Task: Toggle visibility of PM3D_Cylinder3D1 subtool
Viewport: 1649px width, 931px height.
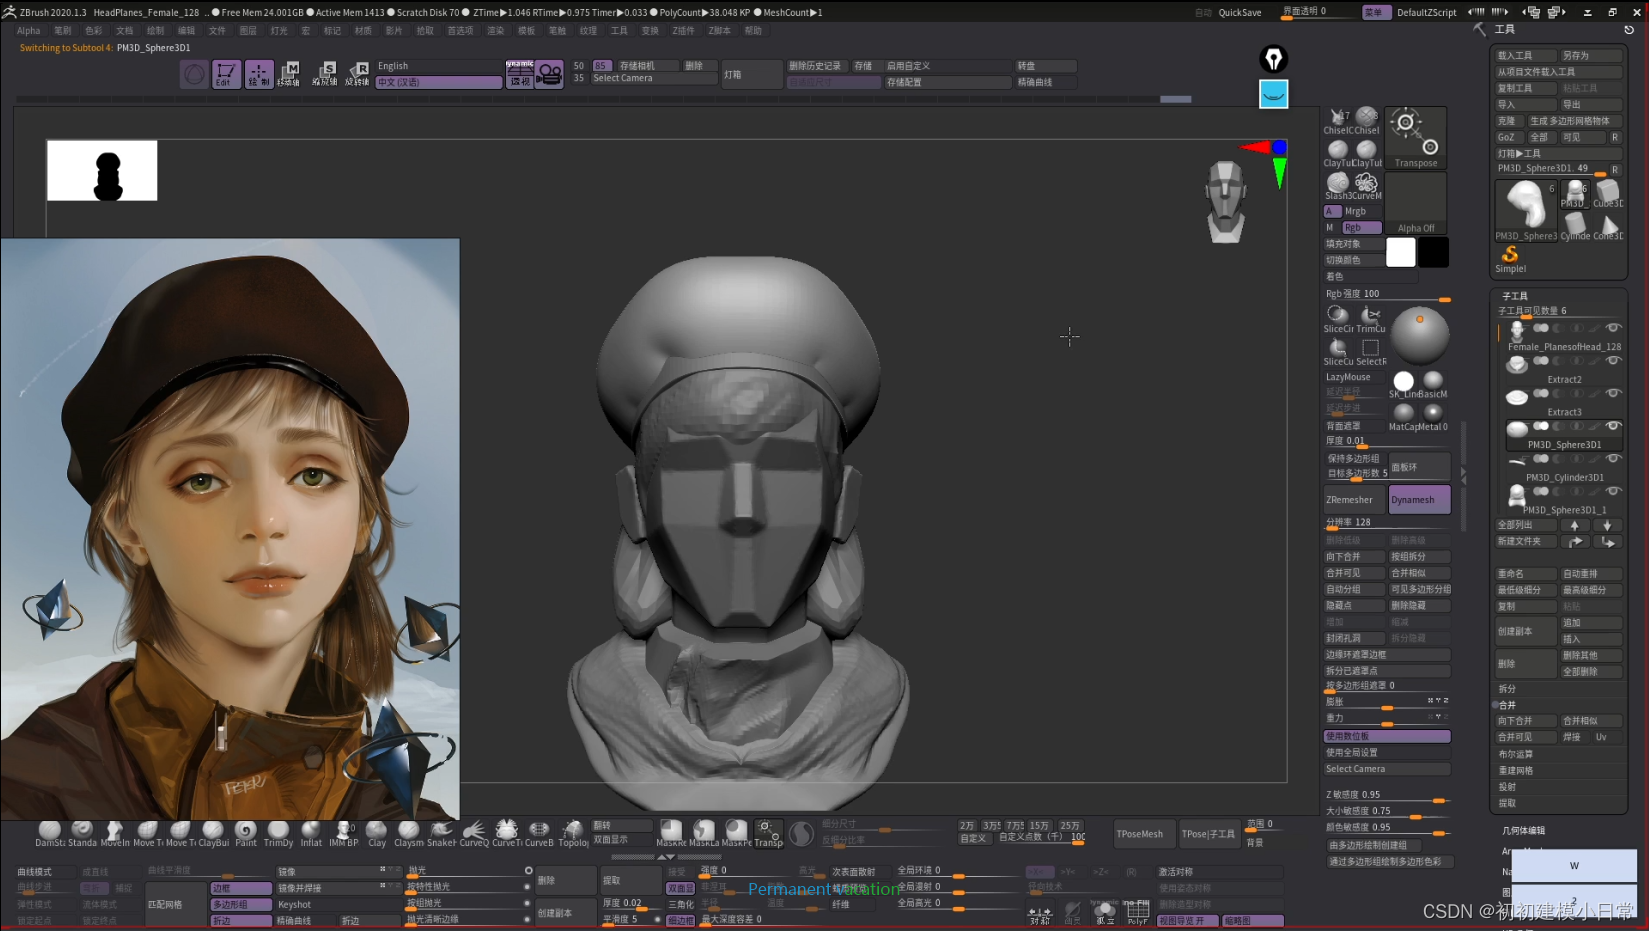Action: click(1612, 459)
